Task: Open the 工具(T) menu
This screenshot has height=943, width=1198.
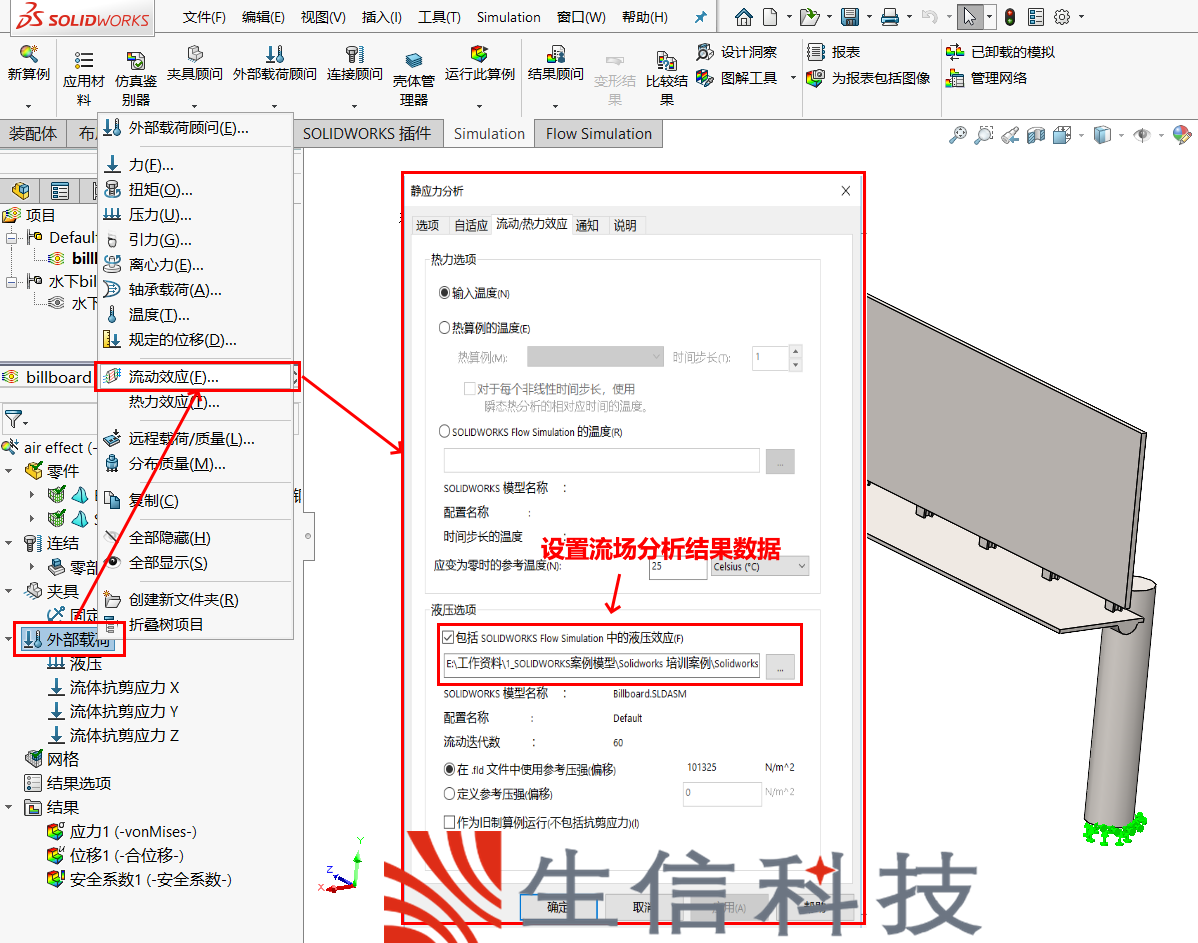Action: (439, 17)
